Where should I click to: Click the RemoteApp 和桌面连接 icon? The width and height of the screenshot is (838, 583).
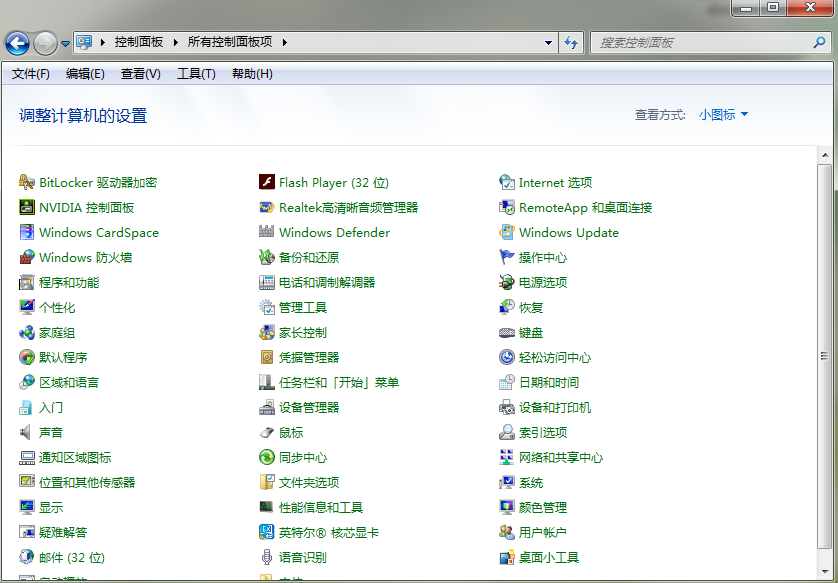click(507, 207)
